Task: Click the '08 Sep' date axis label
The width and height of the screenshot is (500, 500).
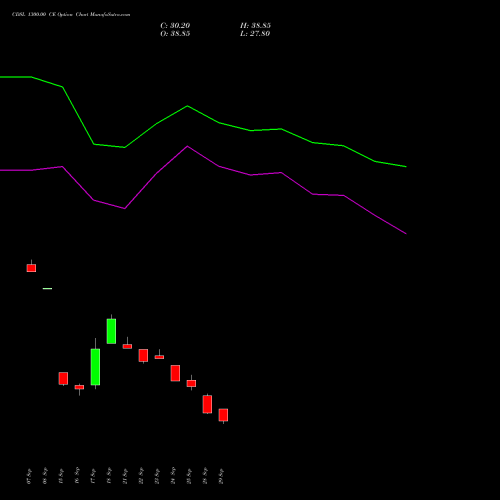Action: click(x=45, y=476)
